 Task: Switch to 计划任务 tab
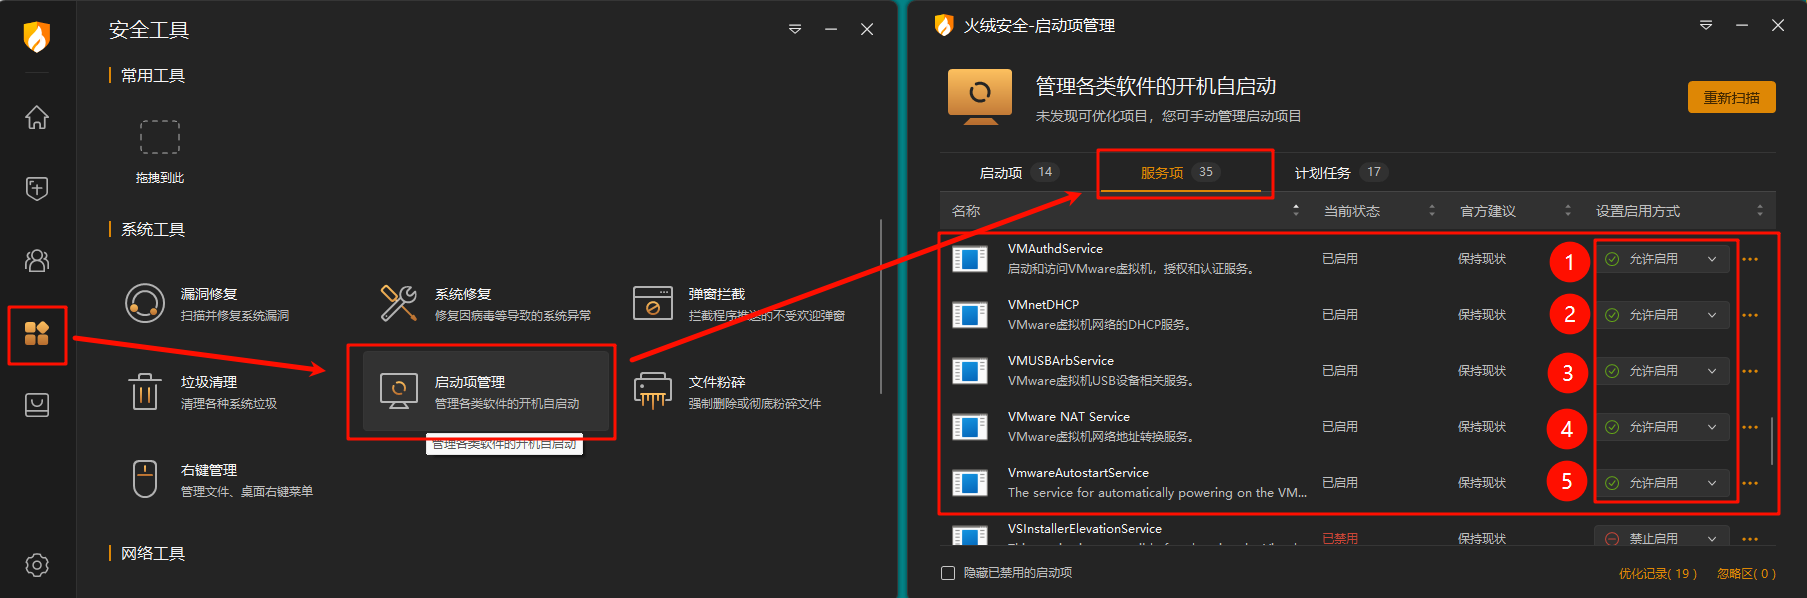[x=1340, y=173]
